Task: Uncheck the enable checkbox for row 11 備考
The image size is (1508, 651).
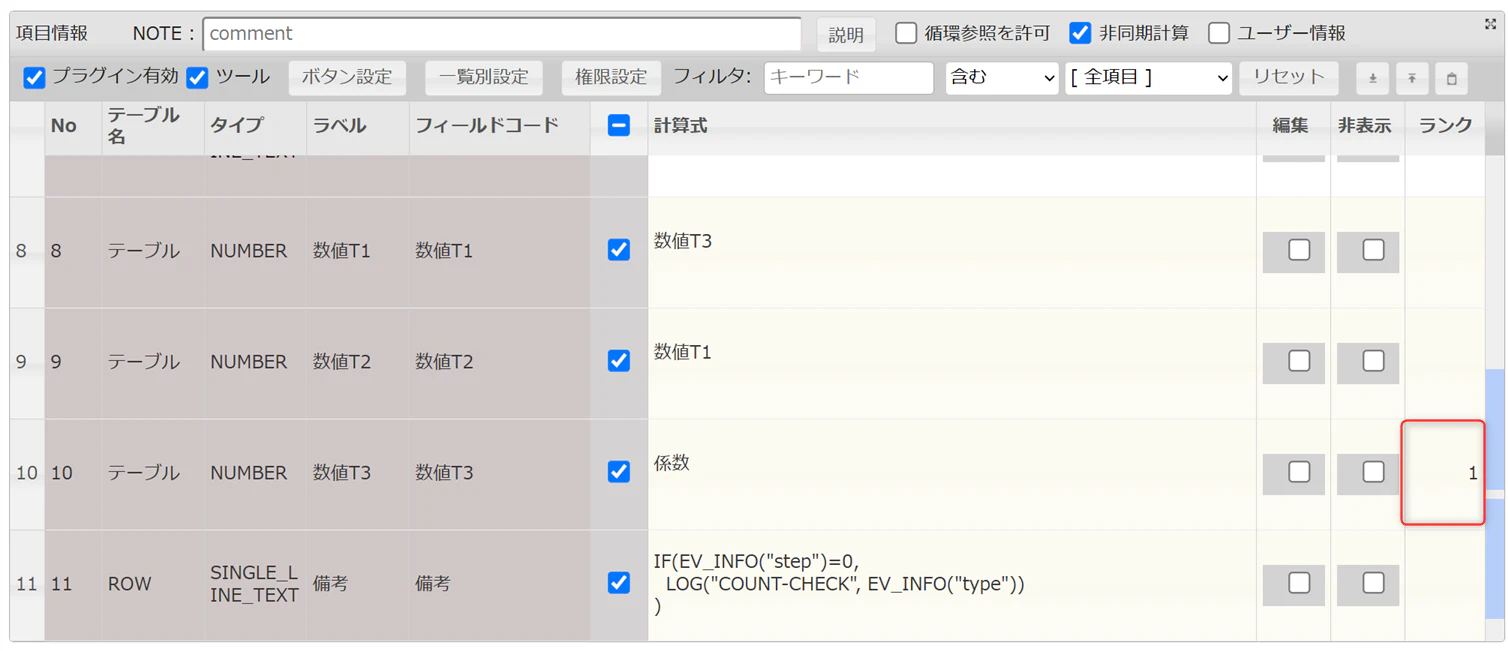Action: click(x=619, y=583)
